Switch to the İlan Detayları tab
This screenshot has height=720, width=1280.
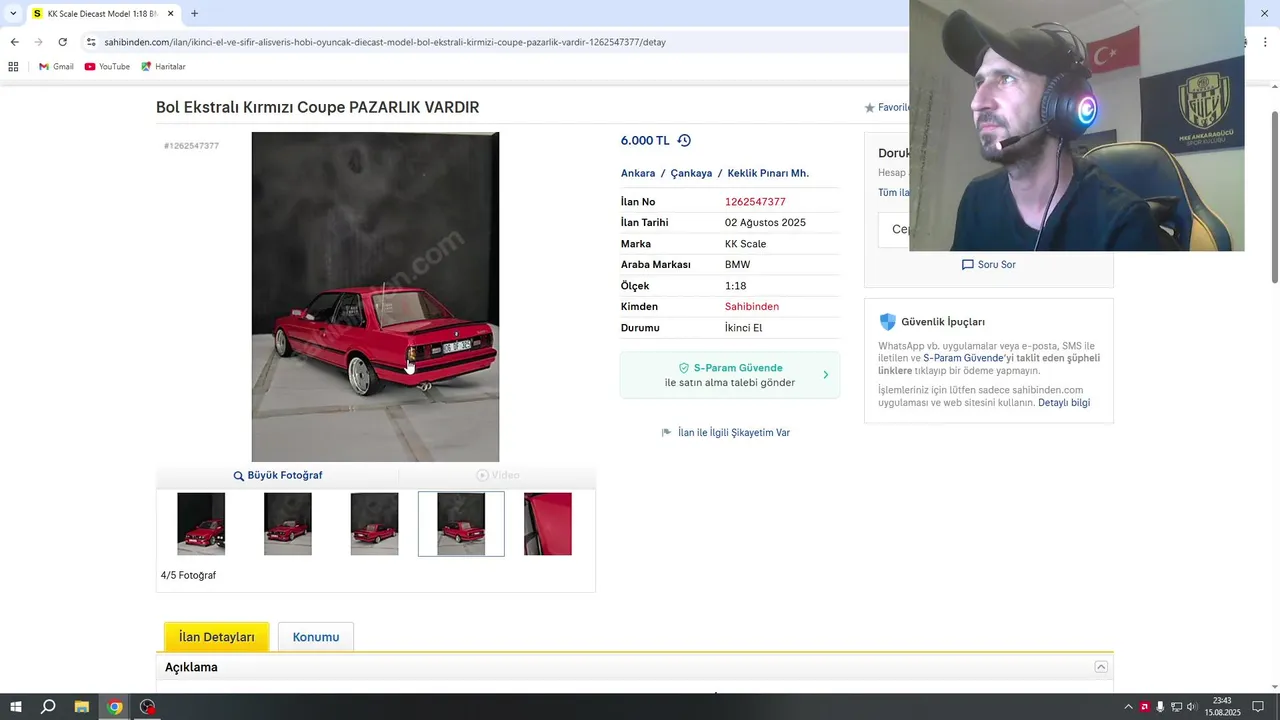[x=217, y=637]
